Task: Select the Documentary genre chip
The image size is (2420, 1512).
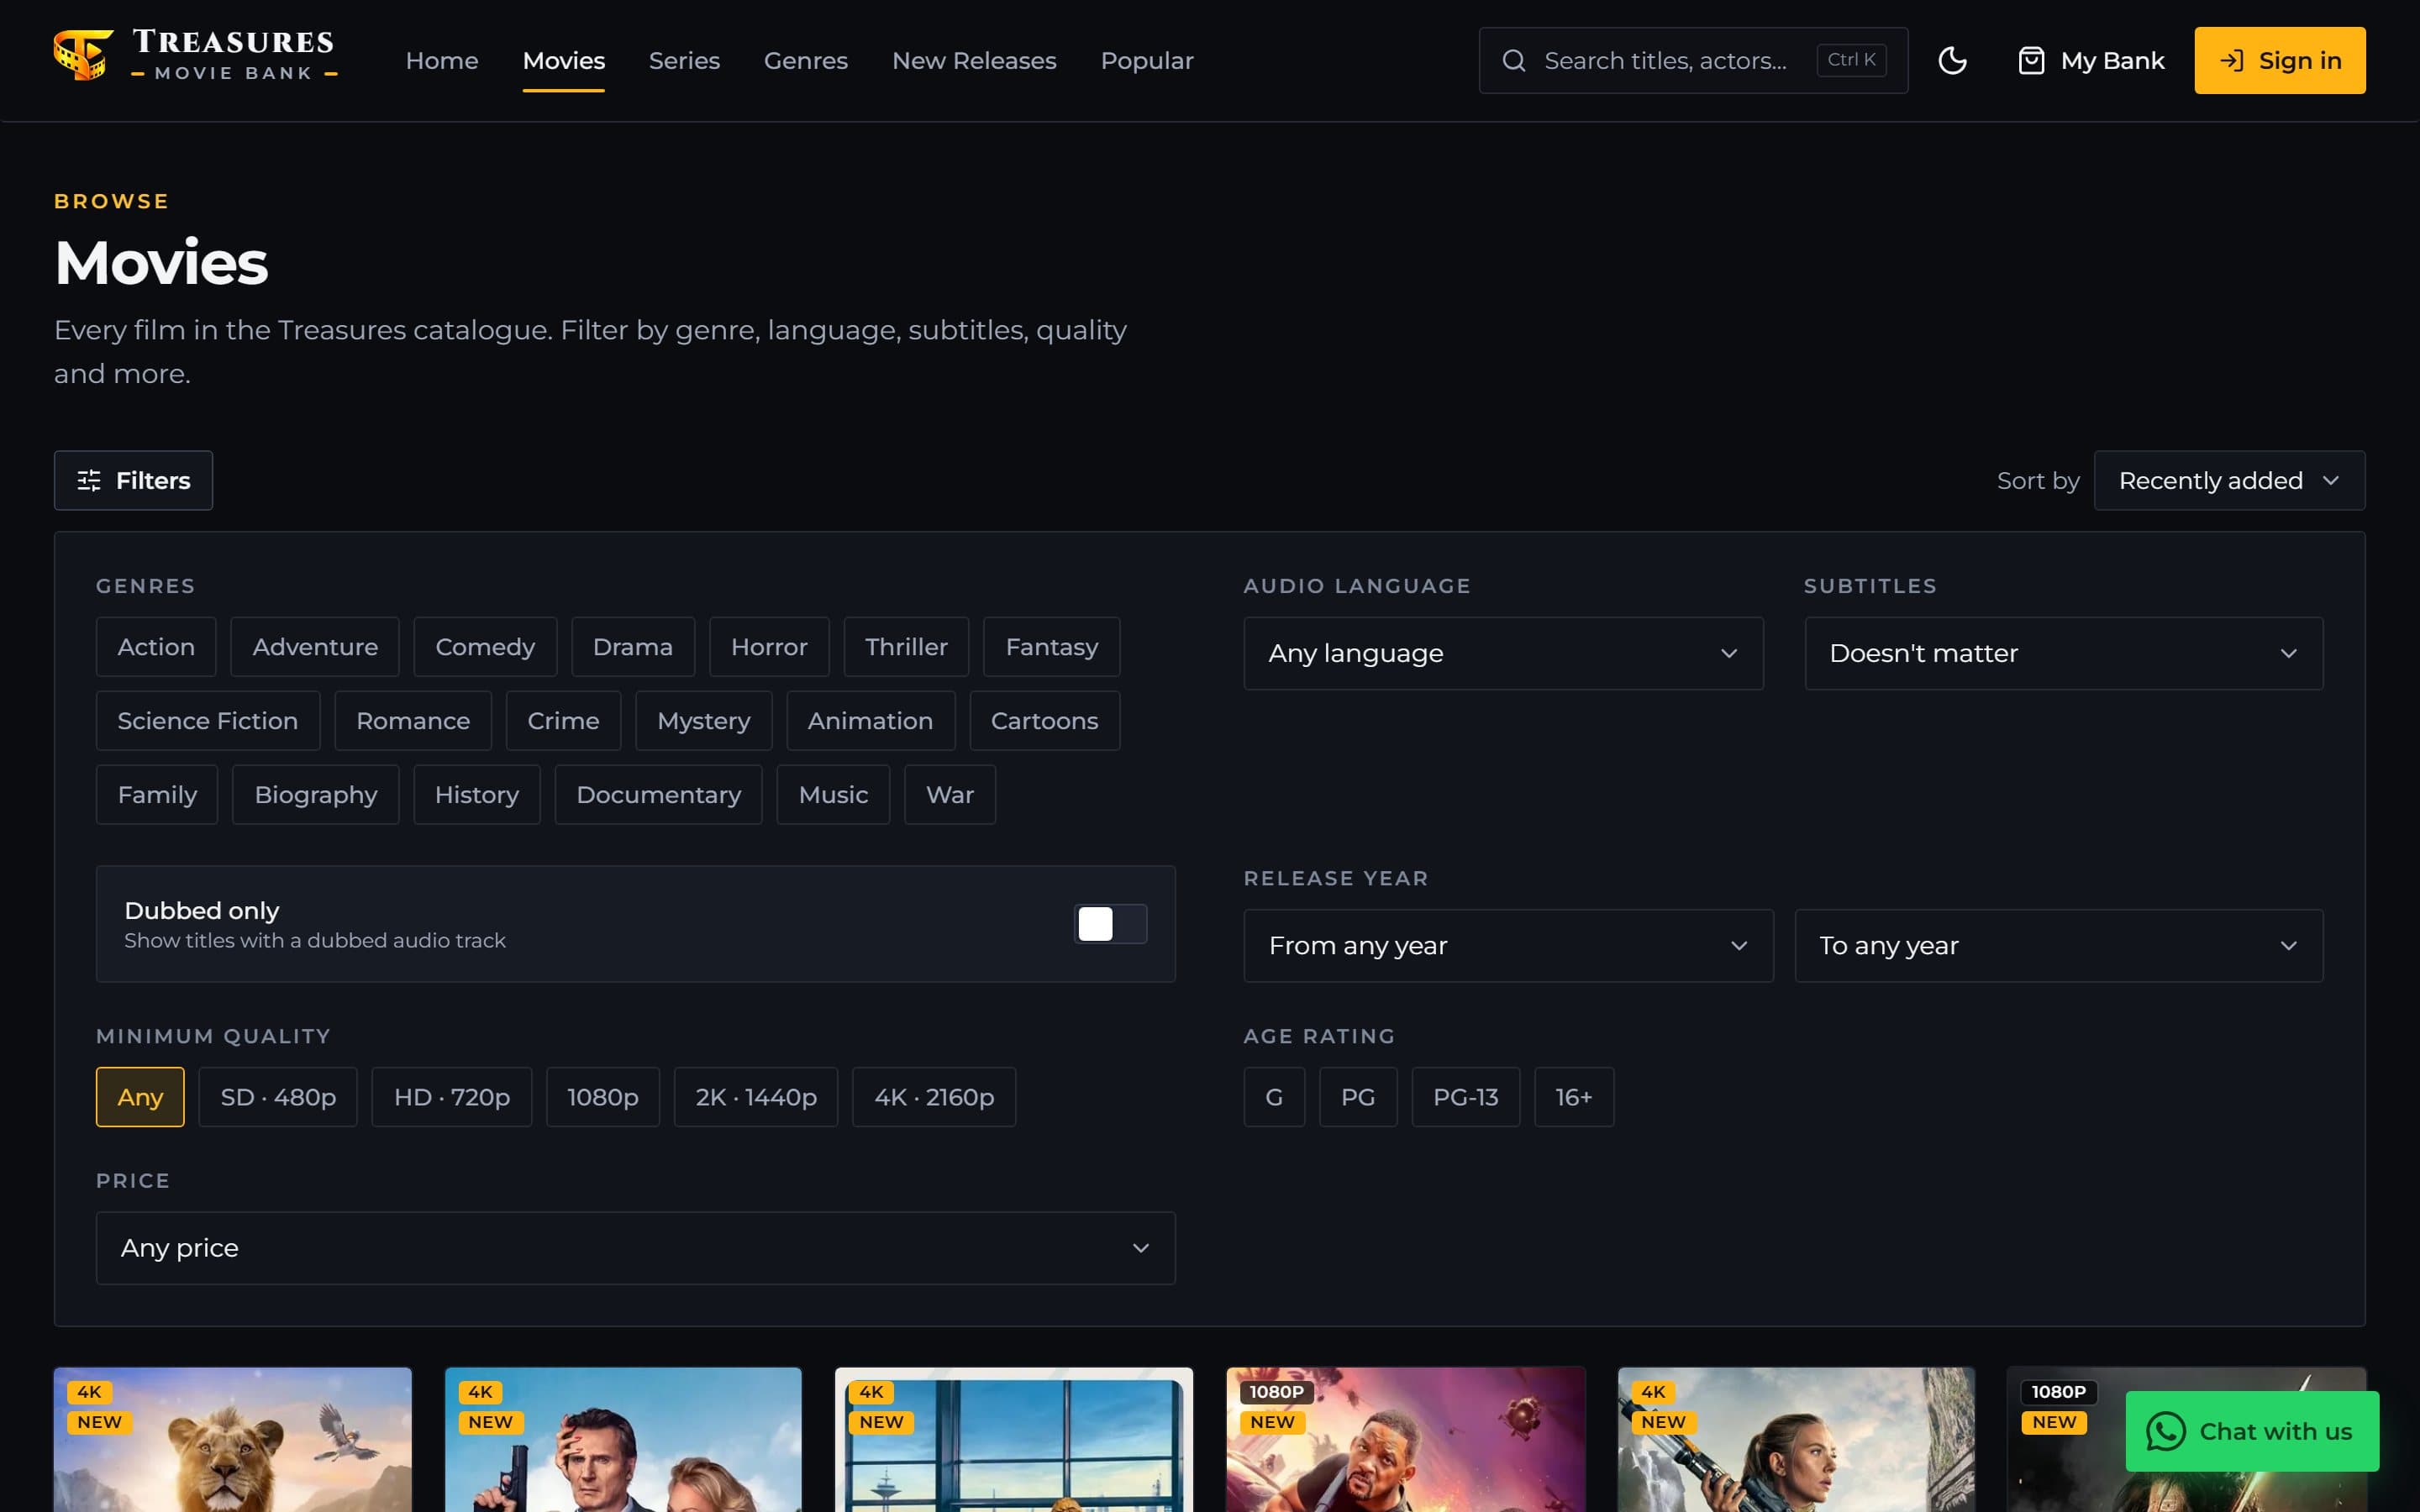Action: pyautogui.click(x=658, y=795)
